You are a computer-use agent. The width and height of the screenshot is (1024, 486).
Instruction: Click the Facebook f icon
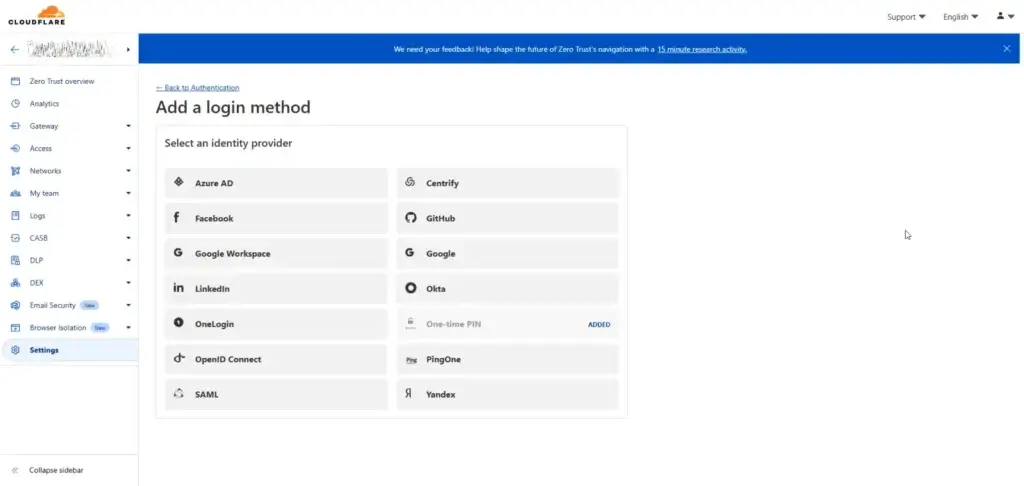coord(176,218)
